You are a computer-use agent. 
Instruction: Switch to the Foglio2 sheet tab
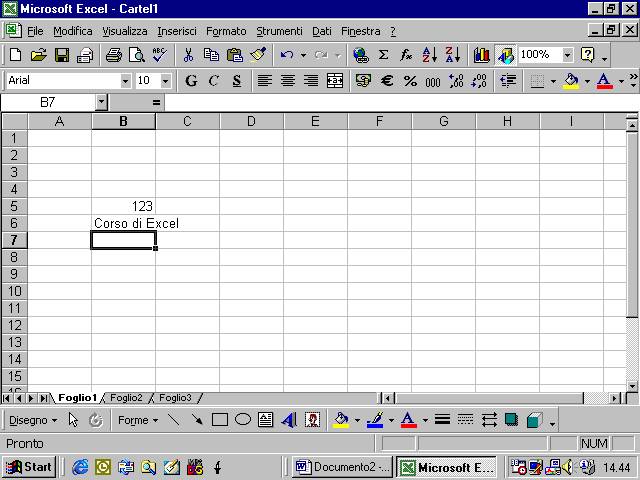point(126,398)
